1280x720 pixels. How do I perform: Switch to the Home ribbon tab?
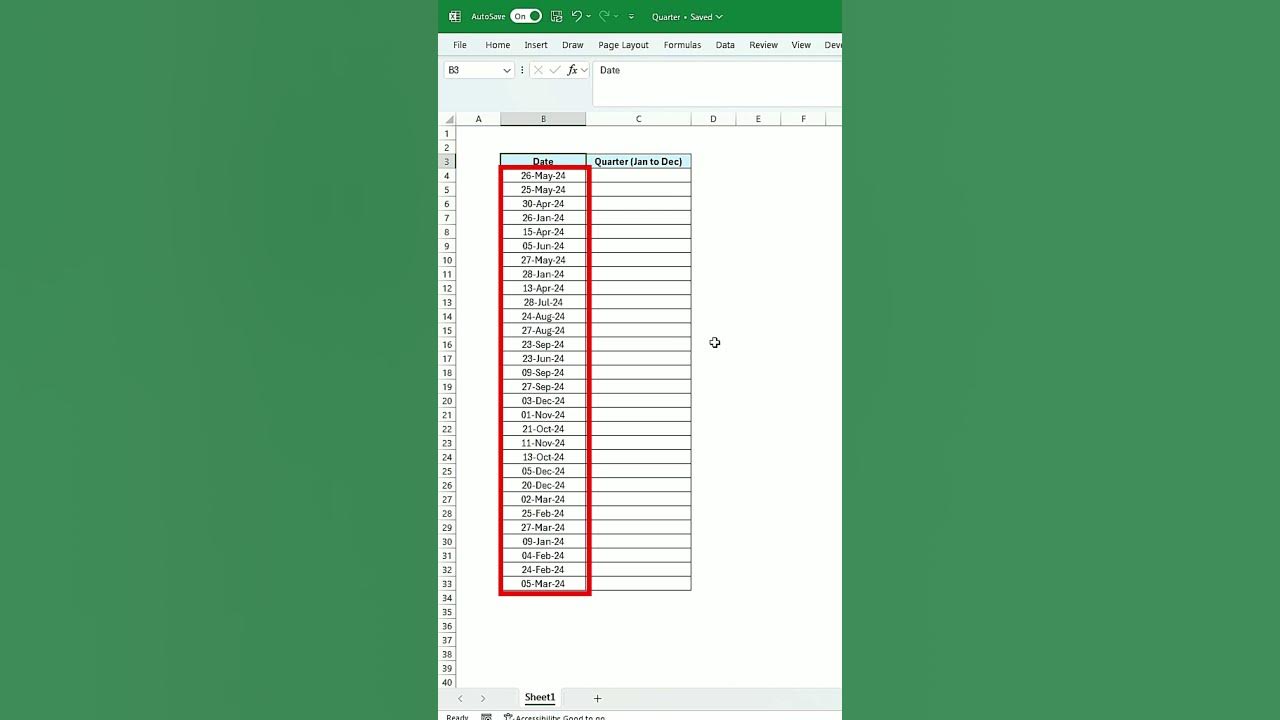coord(498,45)
